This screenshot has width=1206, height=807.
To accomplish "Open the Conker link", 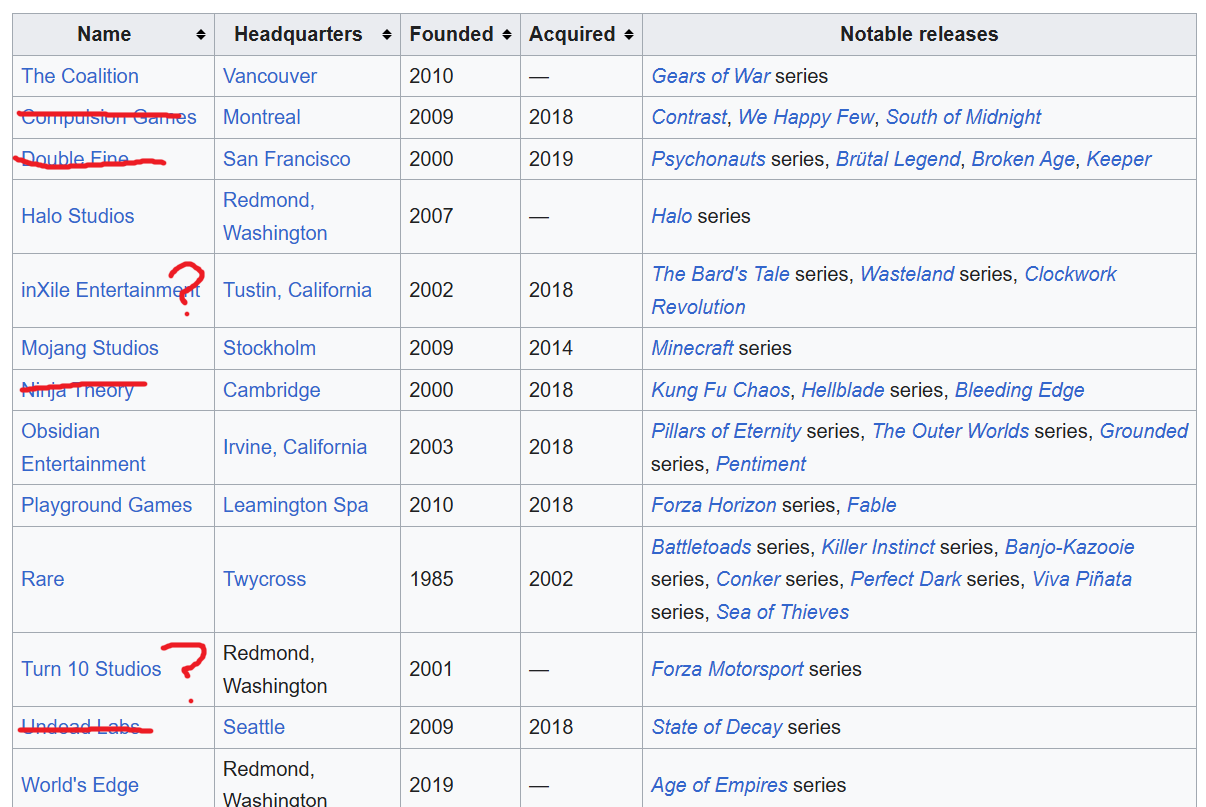I will pos(748,579).
